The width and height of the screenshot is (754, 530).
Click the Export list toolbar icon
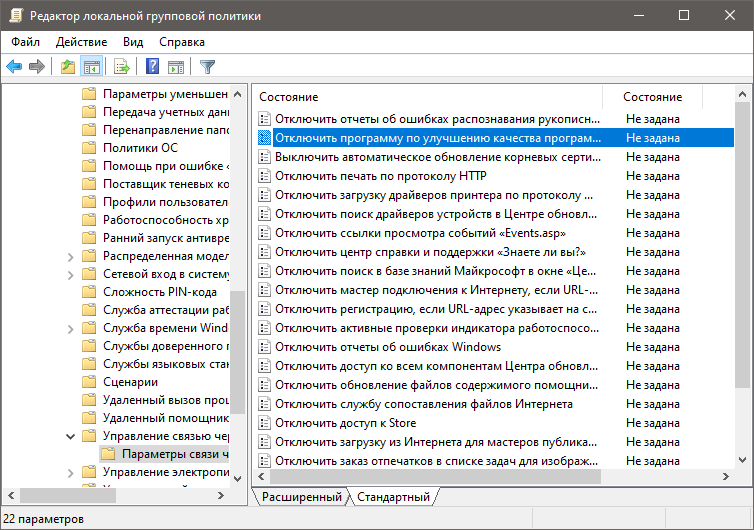[122, 67]
